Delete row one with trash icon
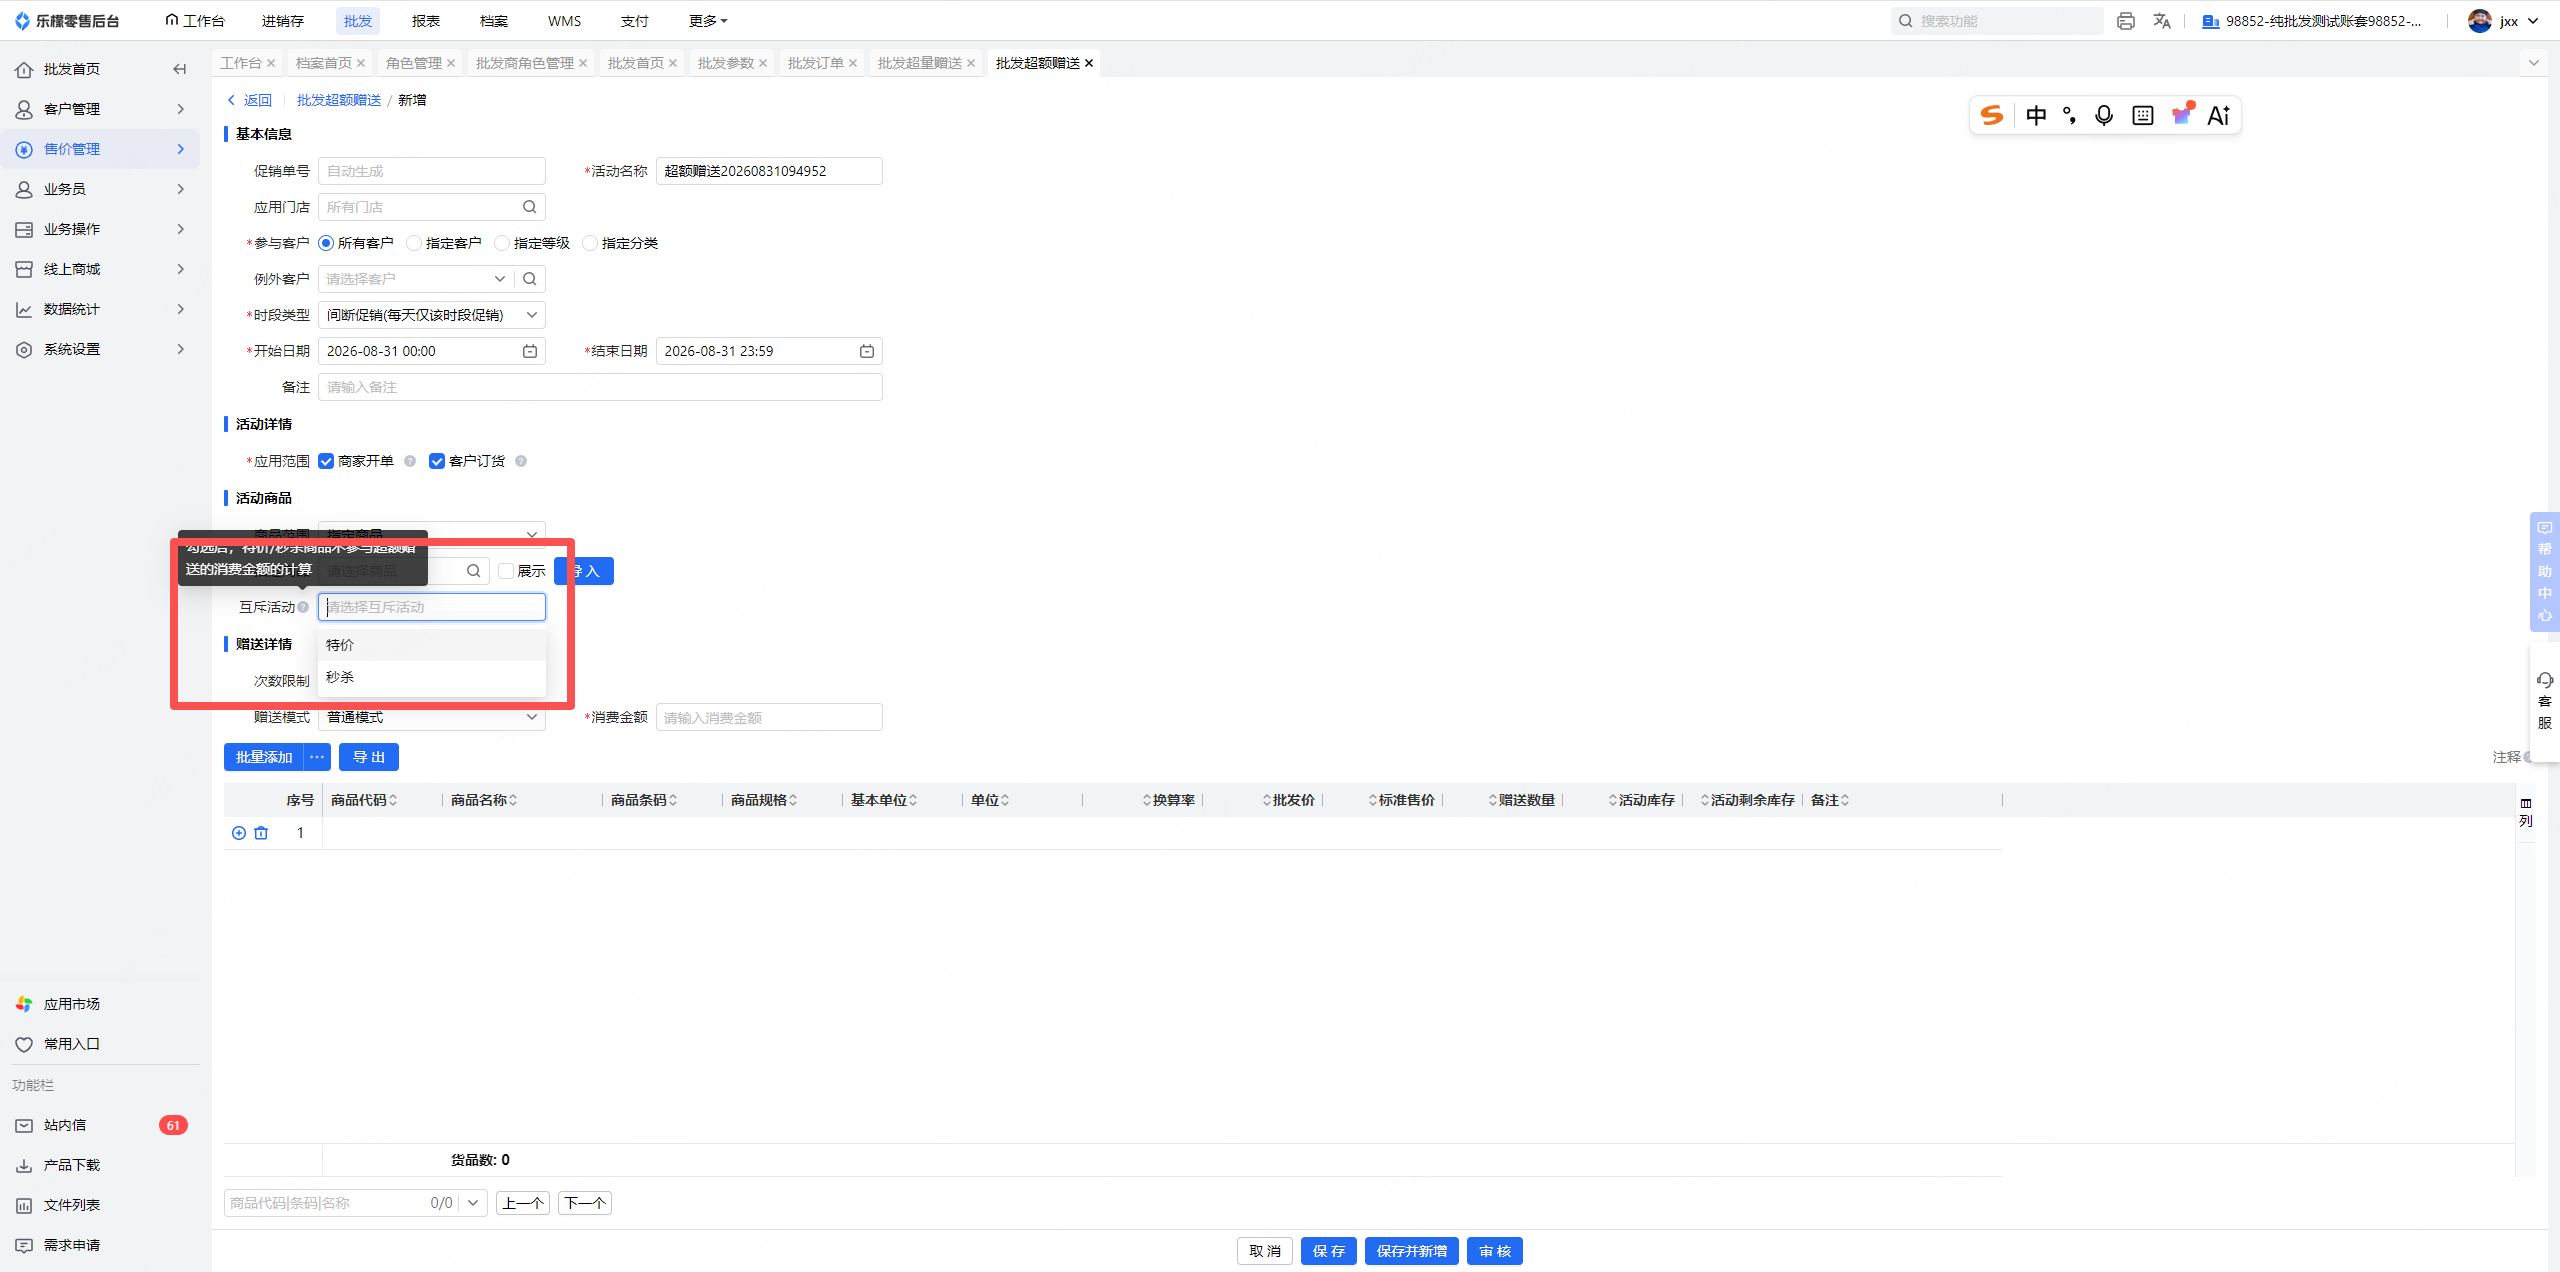The height and width of the screenshot is (1272, 2560). point(261,833)
